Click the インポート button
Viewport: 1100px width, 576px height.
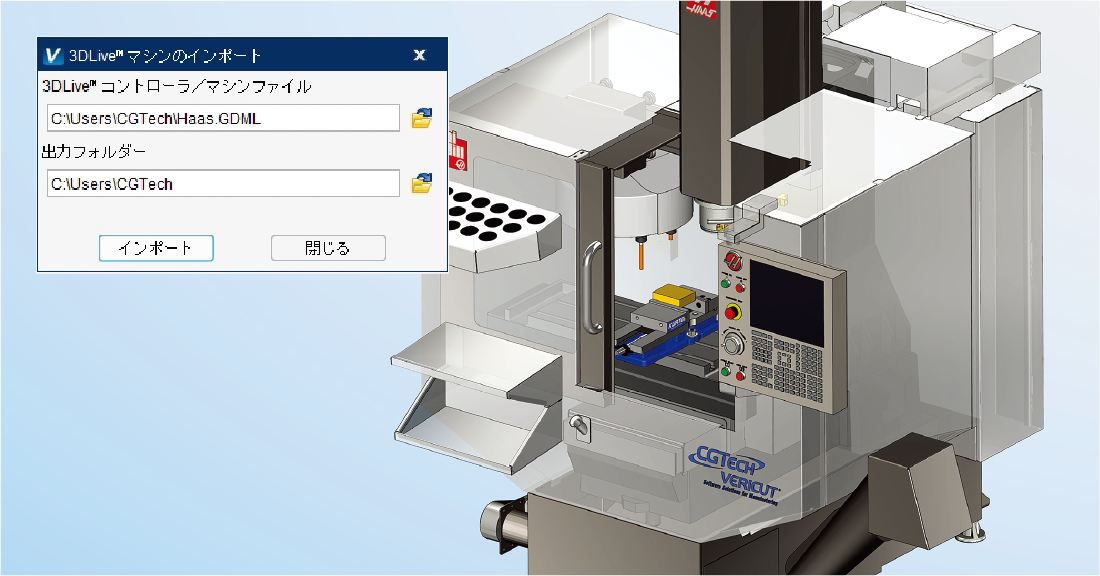click(156, 248)
